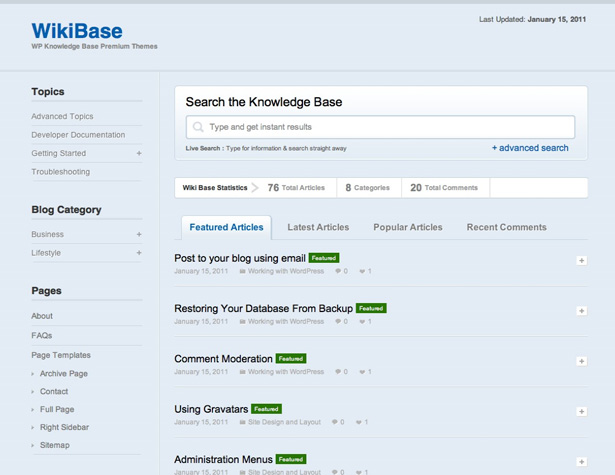The image size is (615, 475).
Task: Click the '76 Total Articles' statistic
Action: tap(296, 188)
